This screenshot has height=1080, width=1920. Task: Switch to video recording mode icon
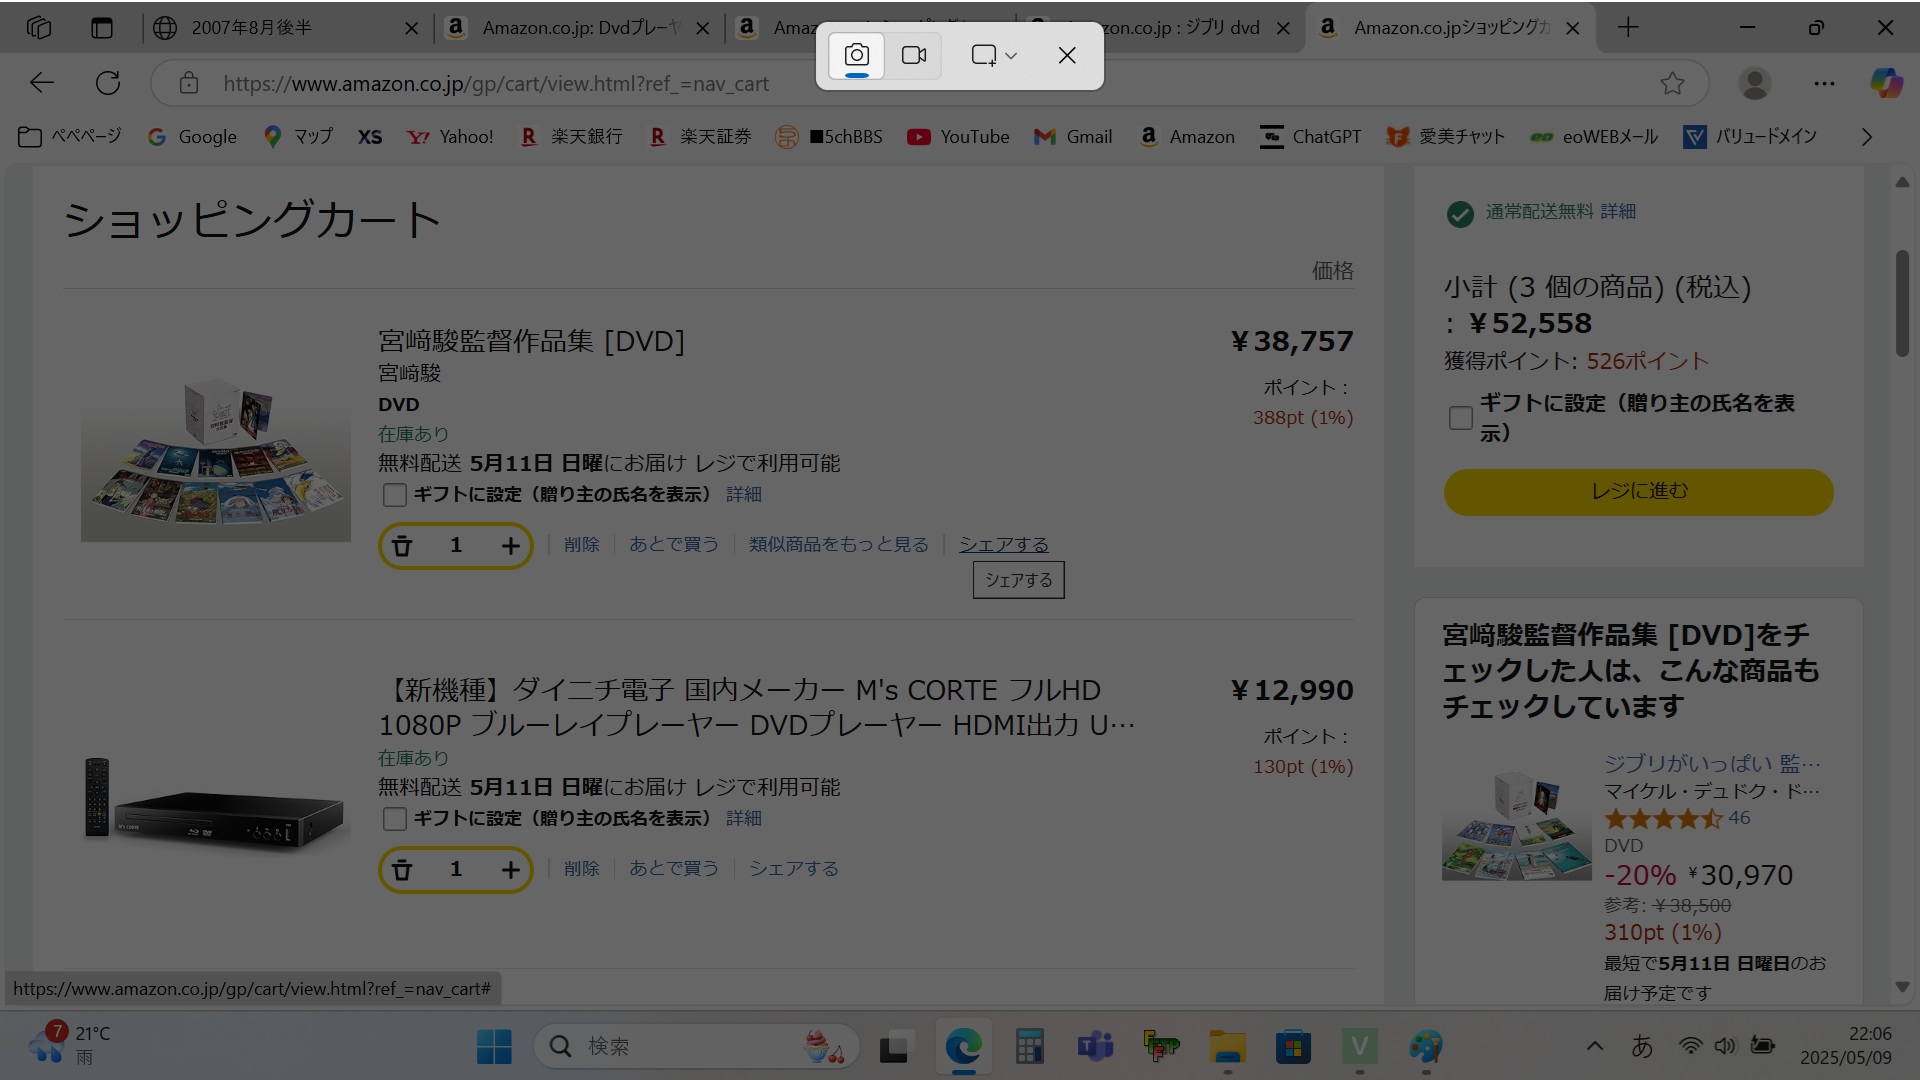[x=914, y=55]
